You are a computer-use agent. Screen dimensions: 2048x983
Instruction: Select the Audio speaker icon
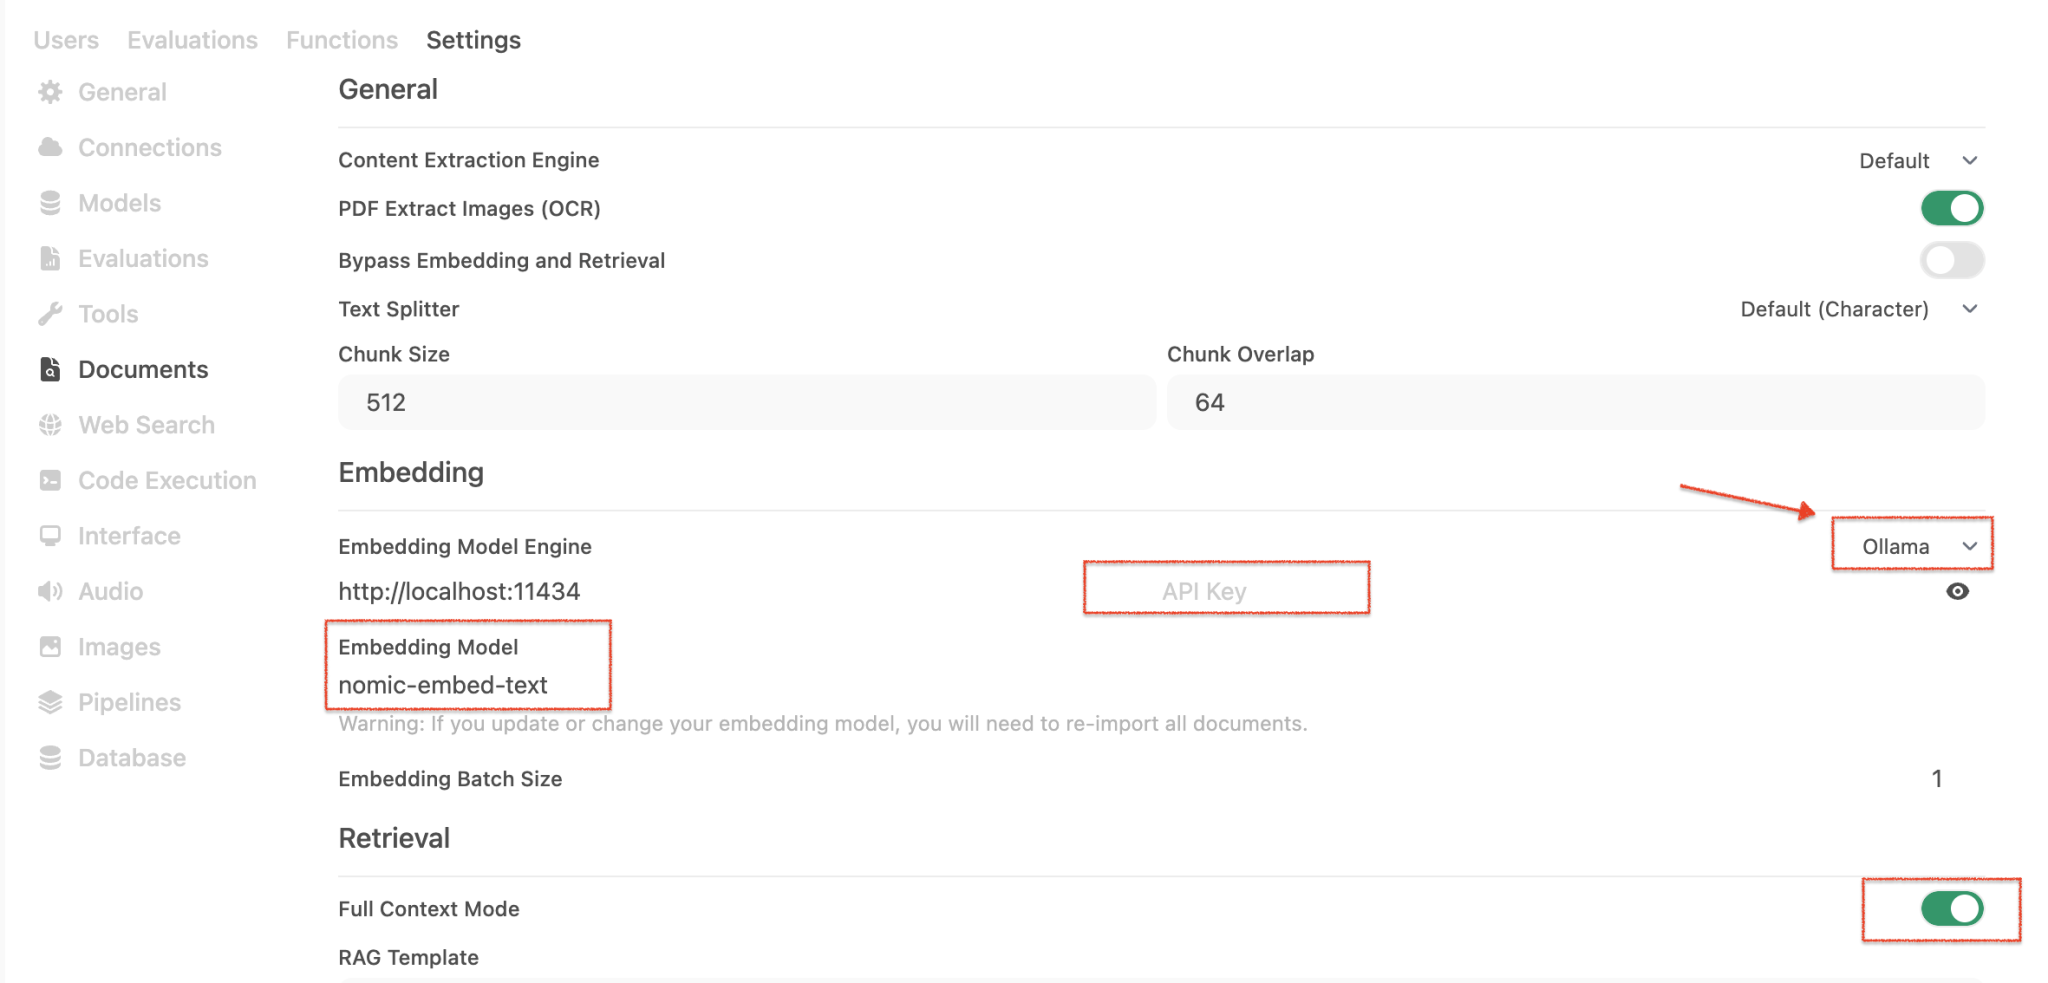tap(50, 592)
